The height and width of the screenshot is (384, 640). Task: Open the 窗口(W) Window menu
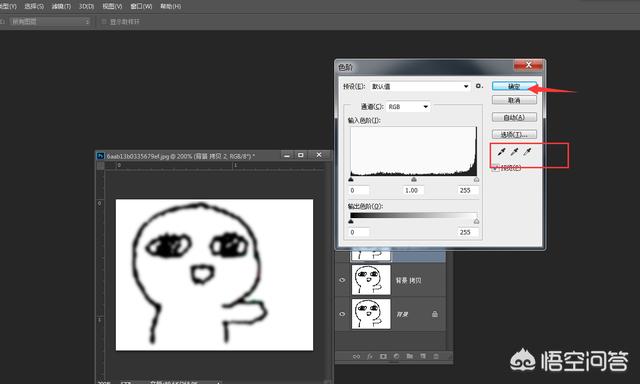pyautogui.click(x=141, y=7)
